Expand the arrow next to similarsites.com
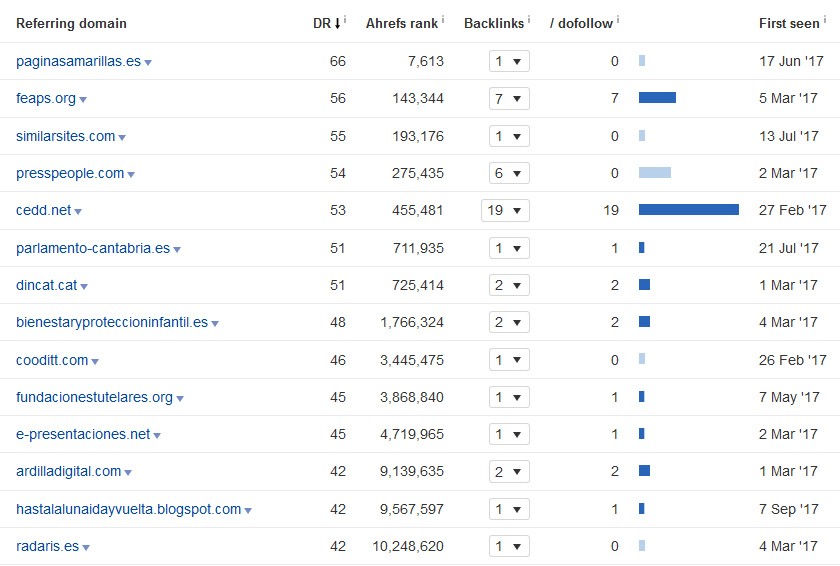This screenshot has width=840, height=566. click(x=122, y=138)
